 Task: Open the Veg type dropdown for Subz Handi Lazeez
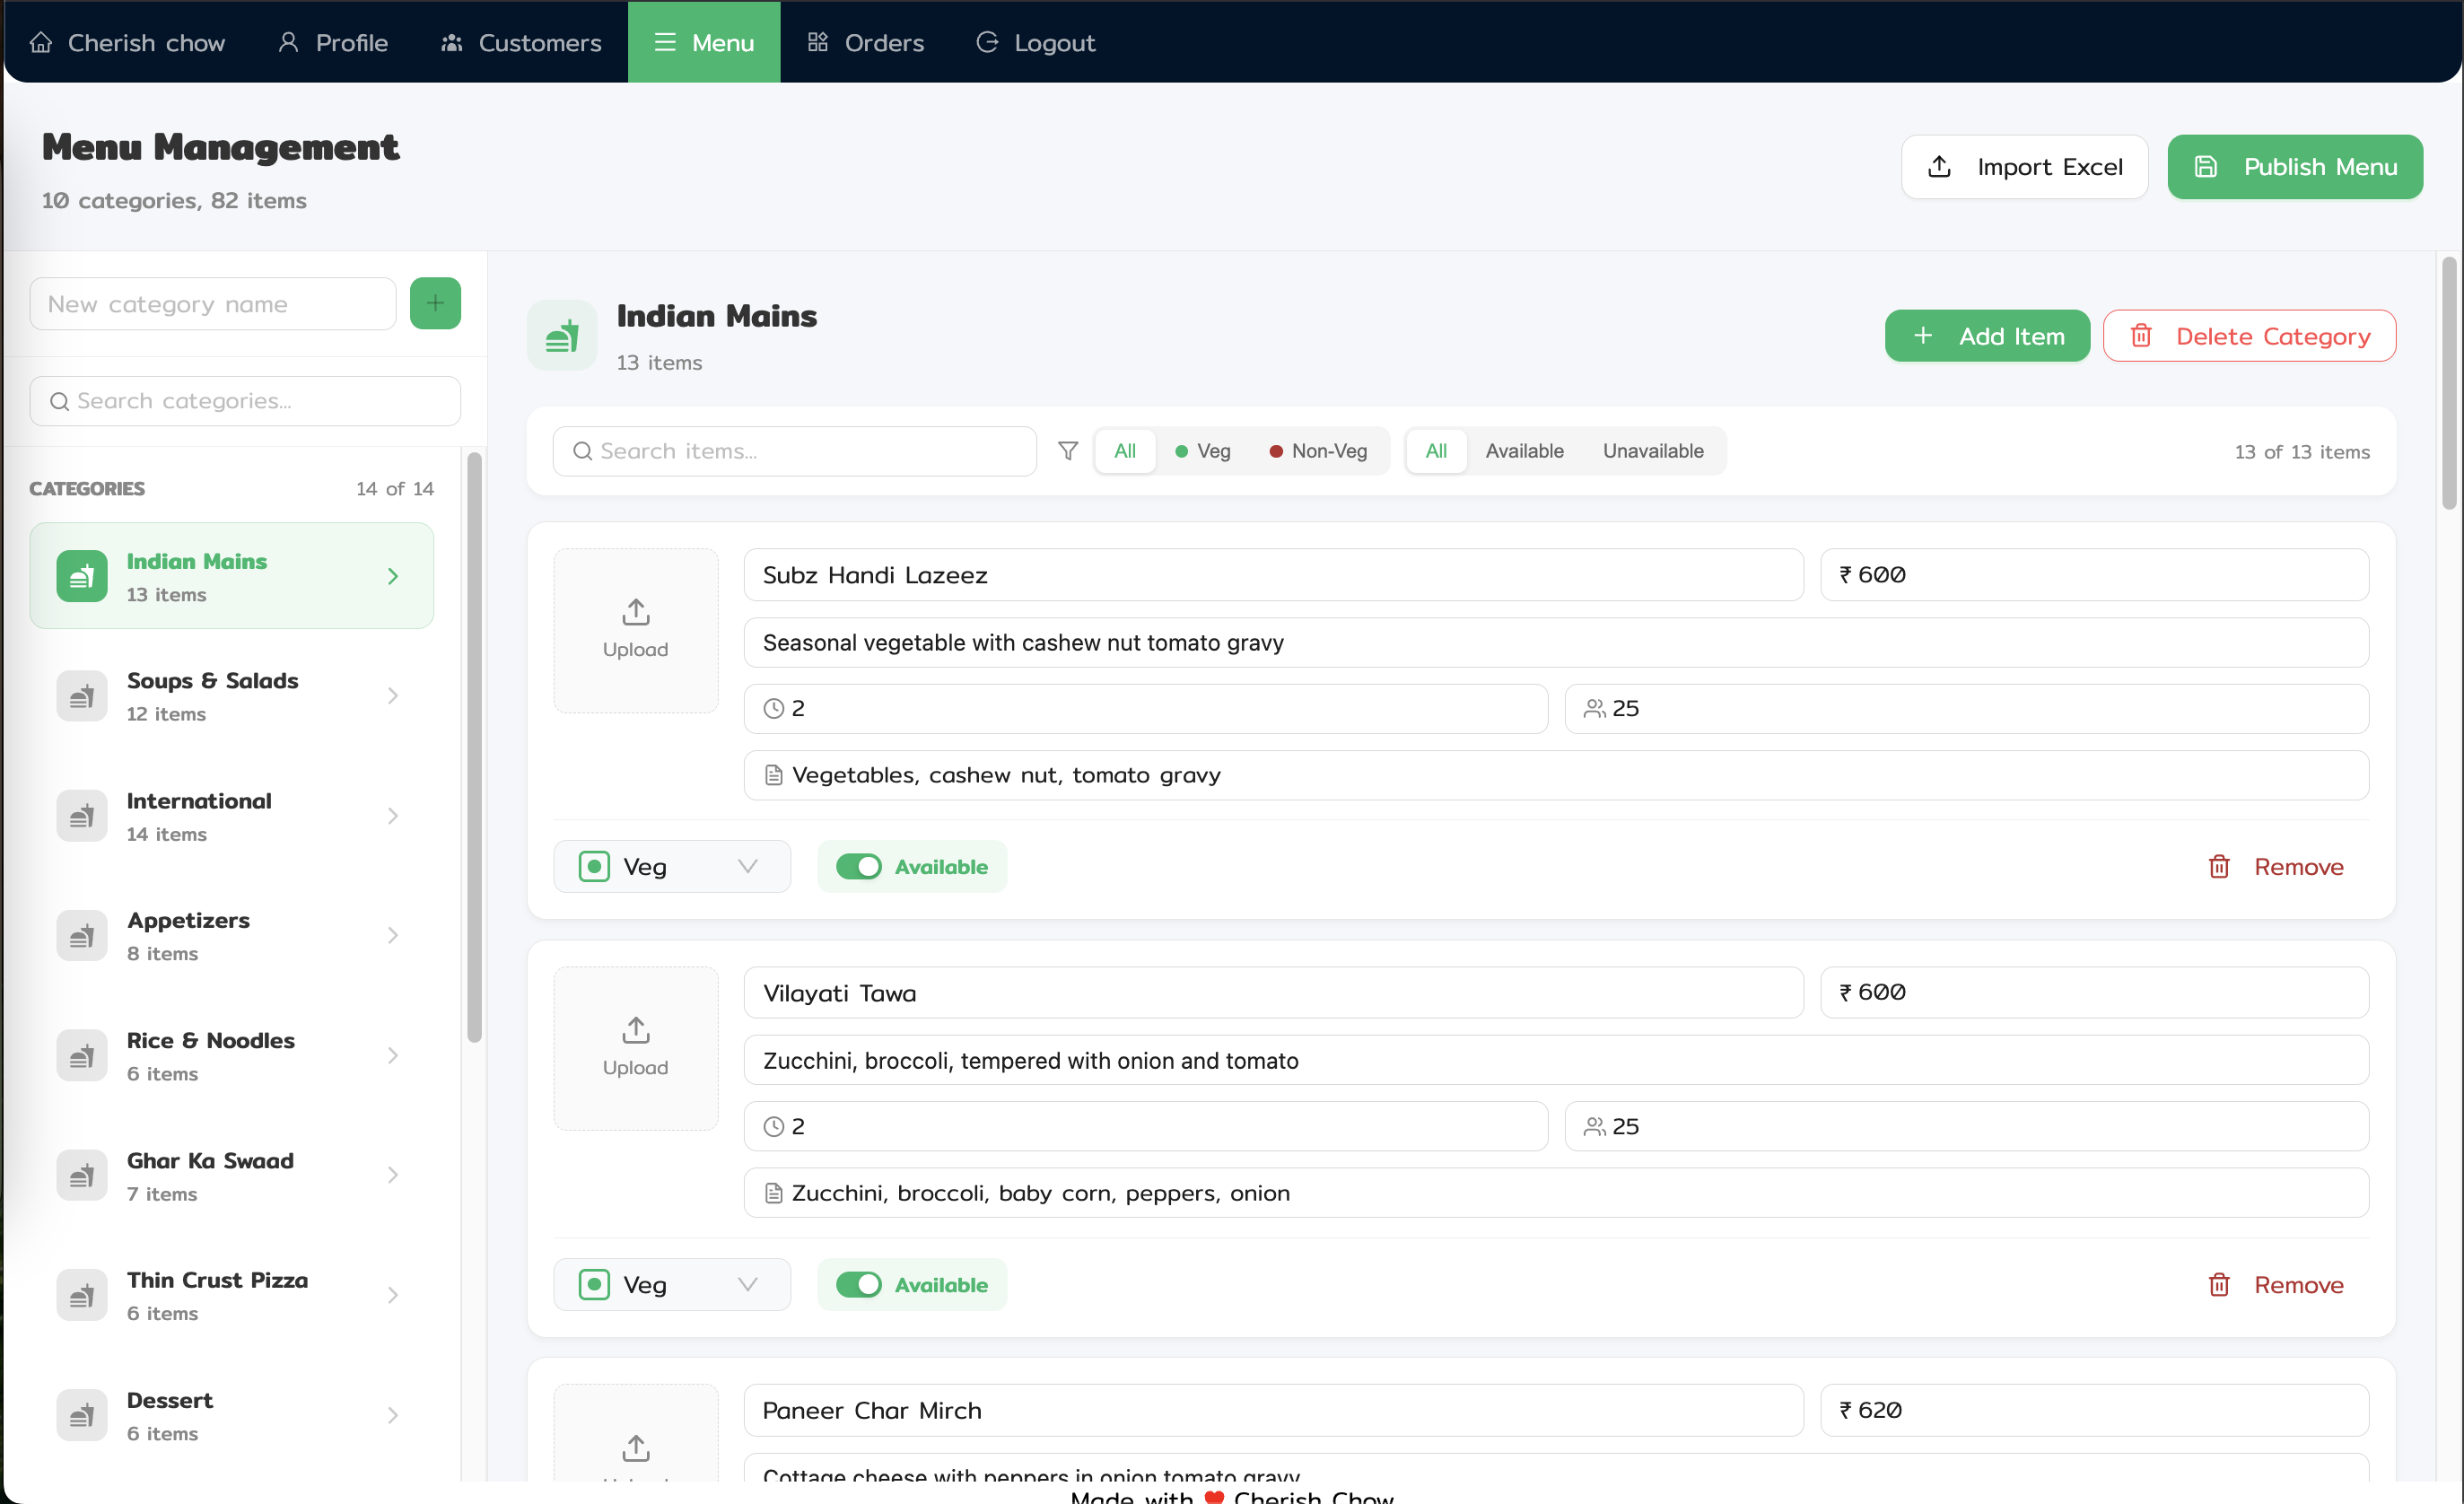(x=672, y=866)
